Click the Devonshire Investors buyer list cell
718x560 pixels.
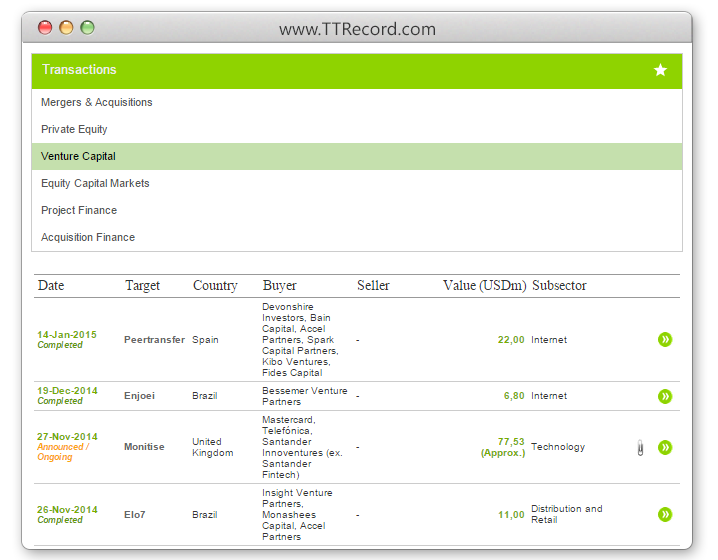(300, 340)
